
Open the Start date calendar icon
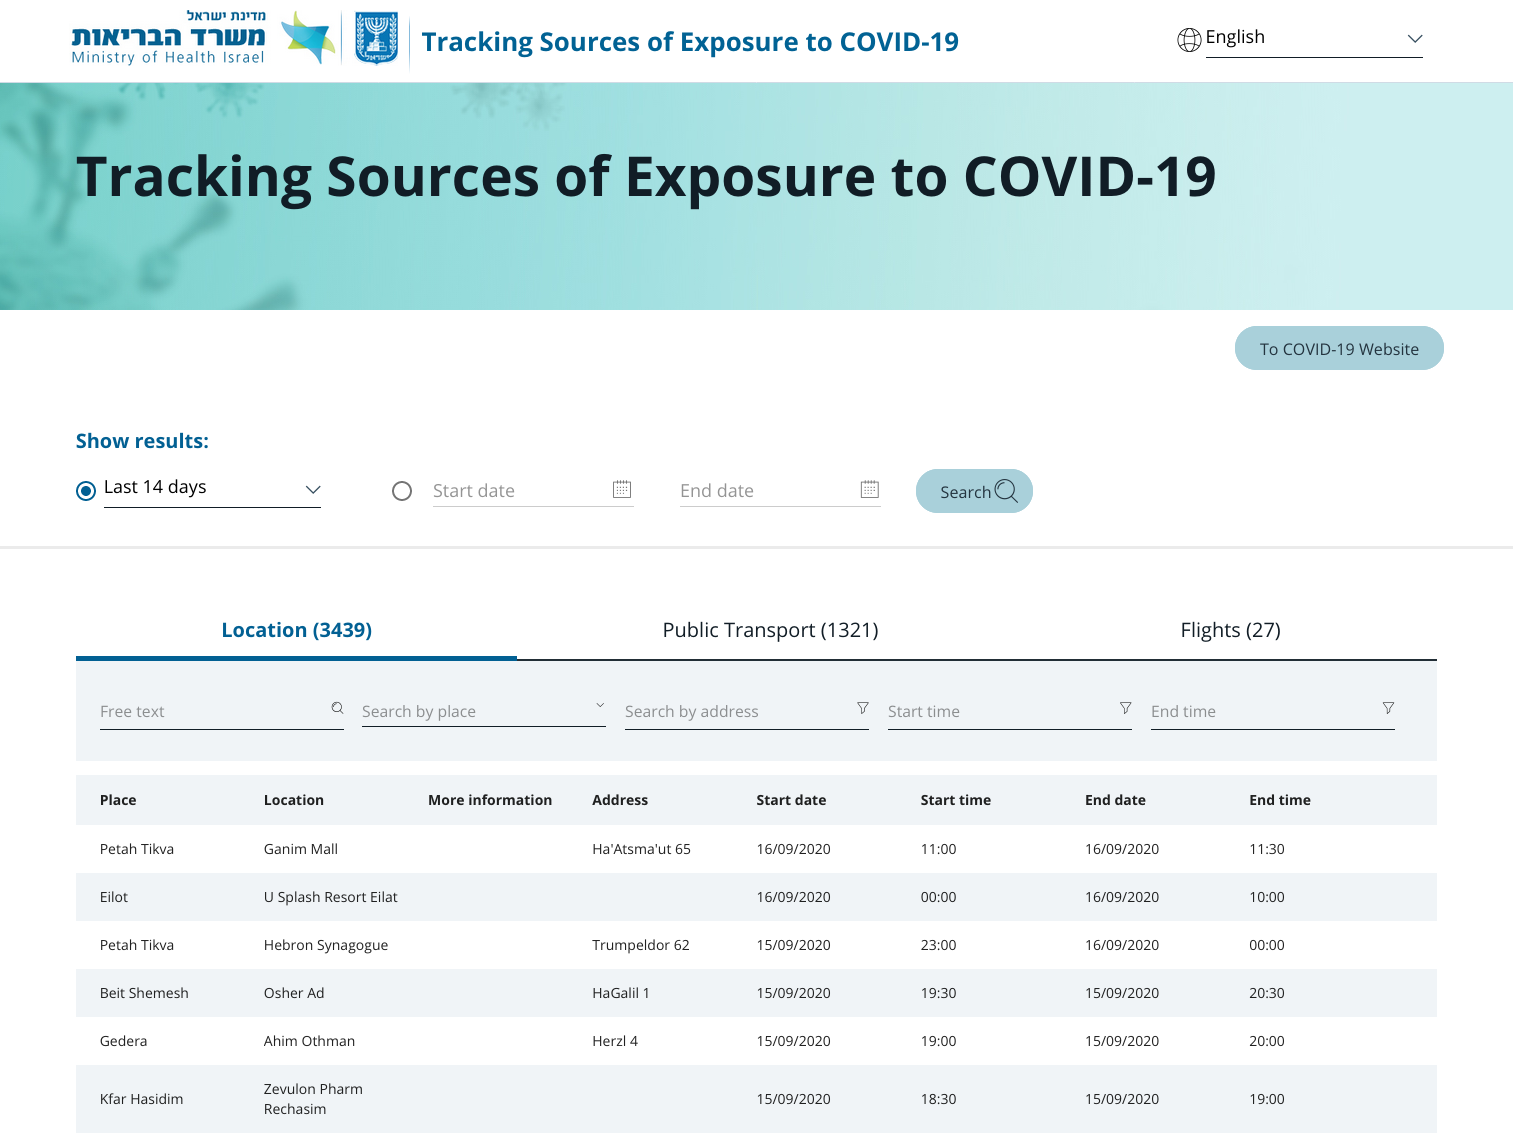point(622,489)
